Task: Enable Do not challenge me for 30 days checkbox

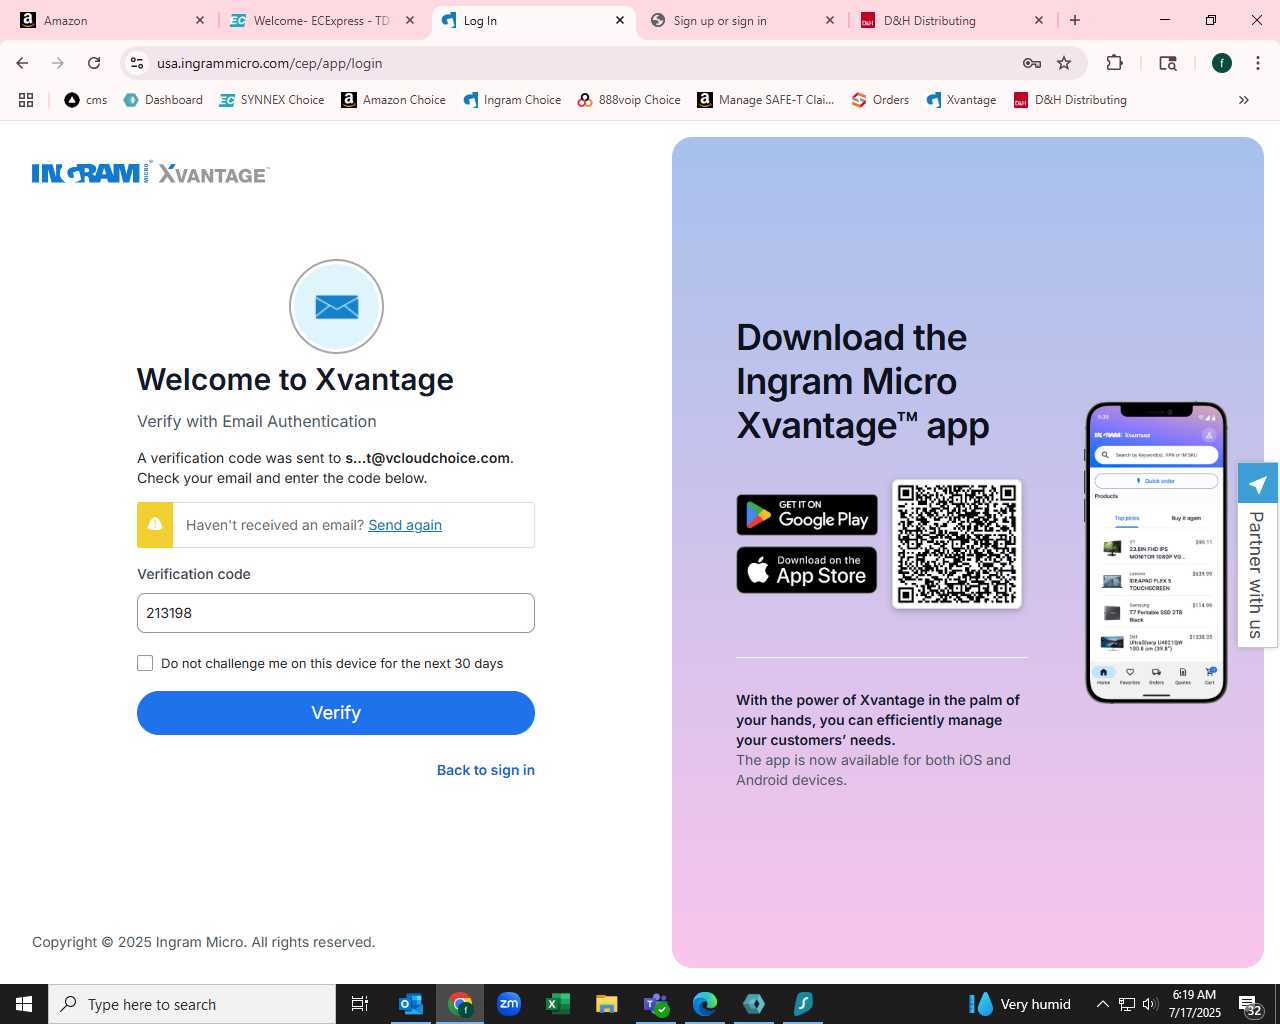Action: tap(145, 663)
